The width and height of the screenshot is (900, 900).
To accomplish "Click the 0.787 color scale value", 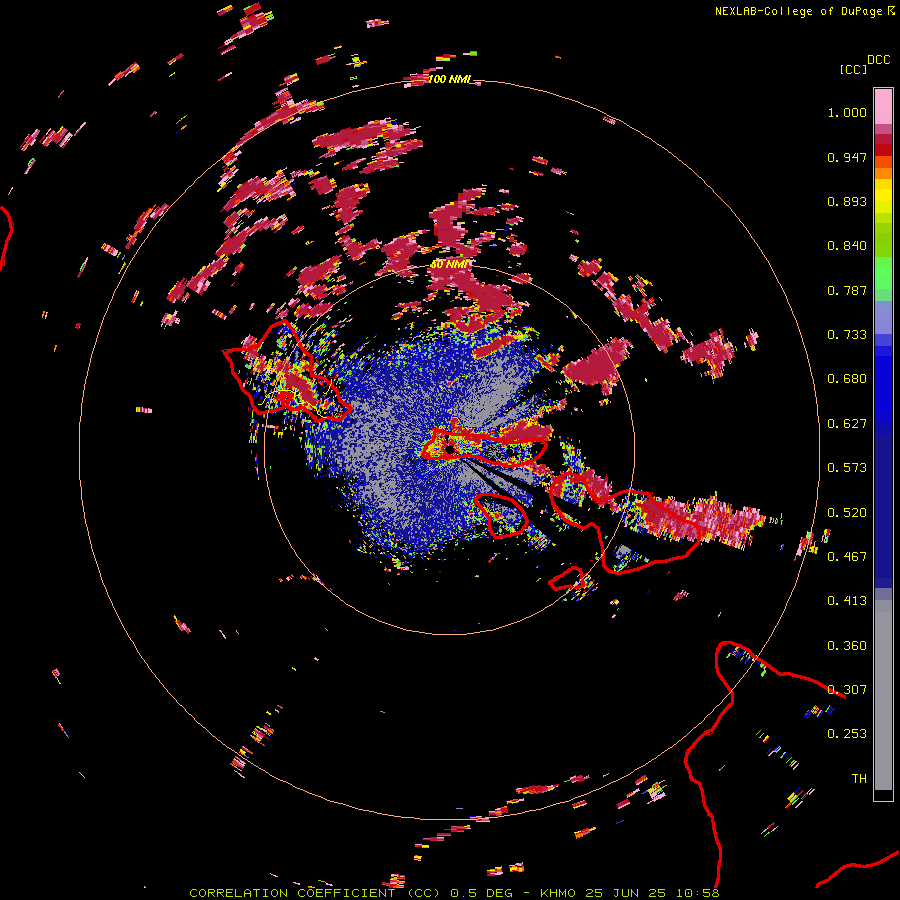I will (847, 290).
